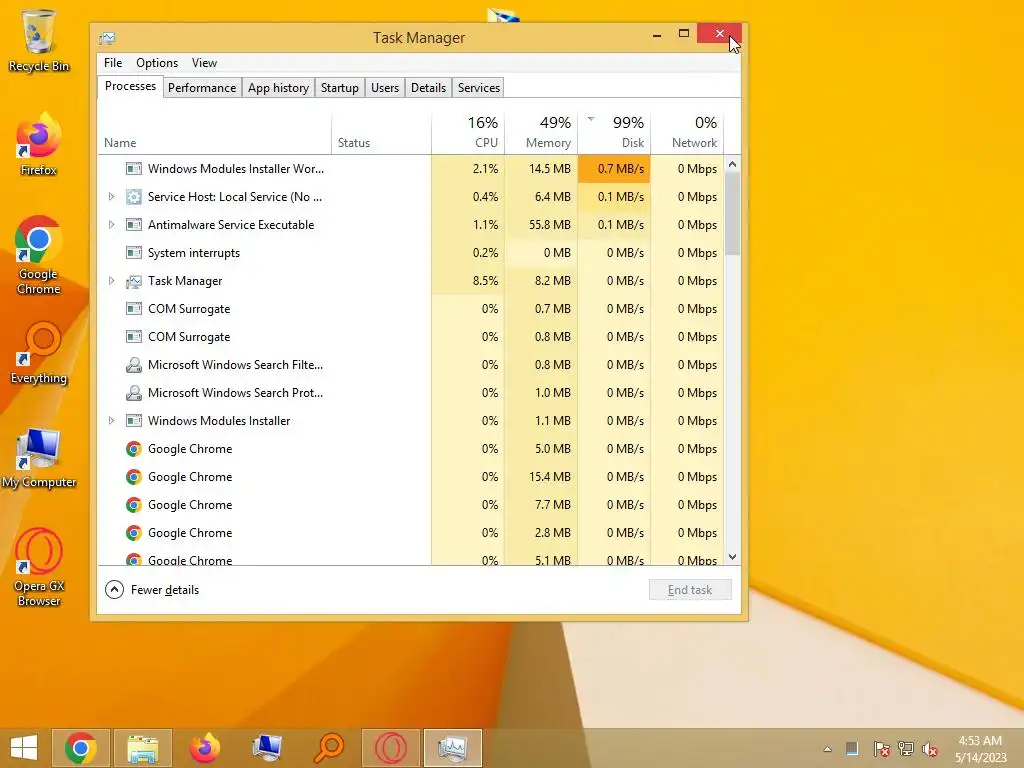Maximize the Task Manager window
The image size is (1024, 768).
684,34
